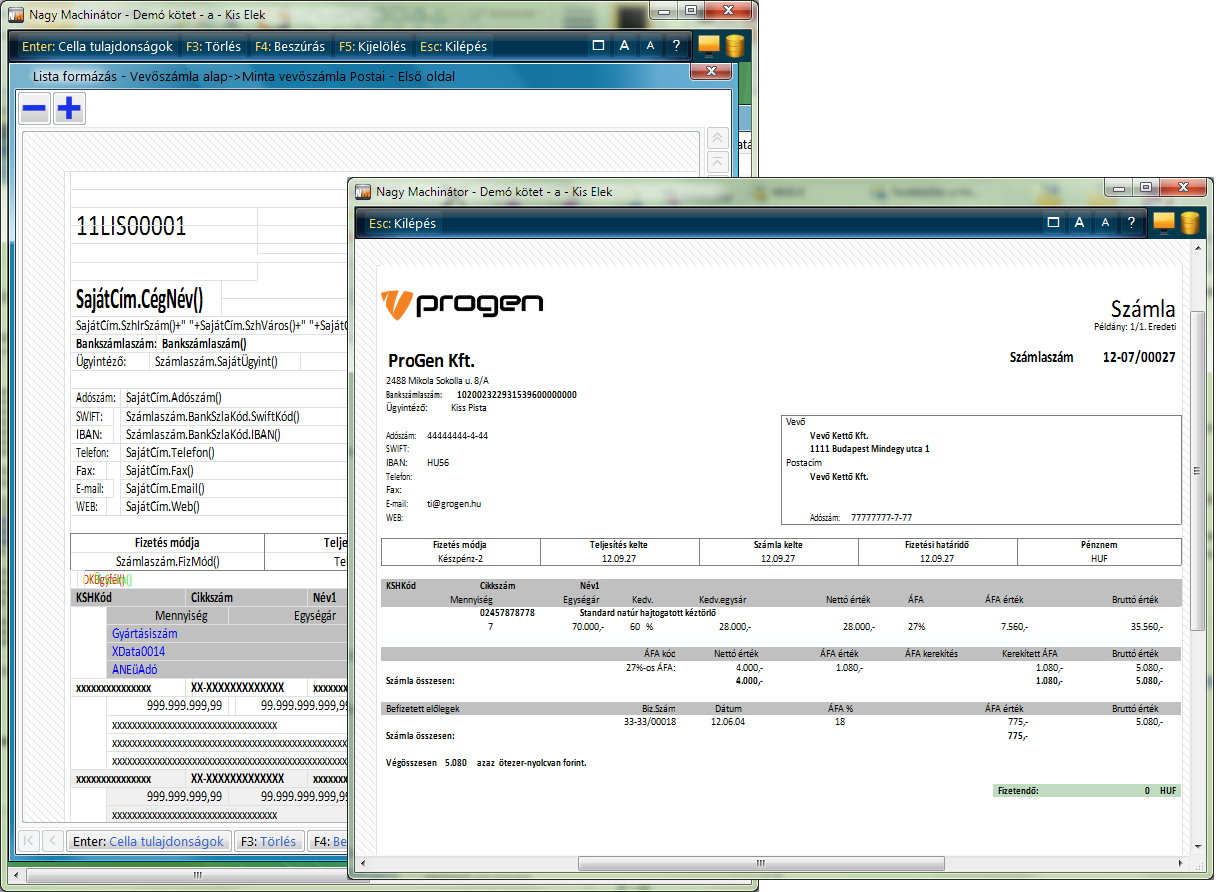Click the gold coins icon in front window
Screen dimensions: 1222x892
tap(1190, 223)
